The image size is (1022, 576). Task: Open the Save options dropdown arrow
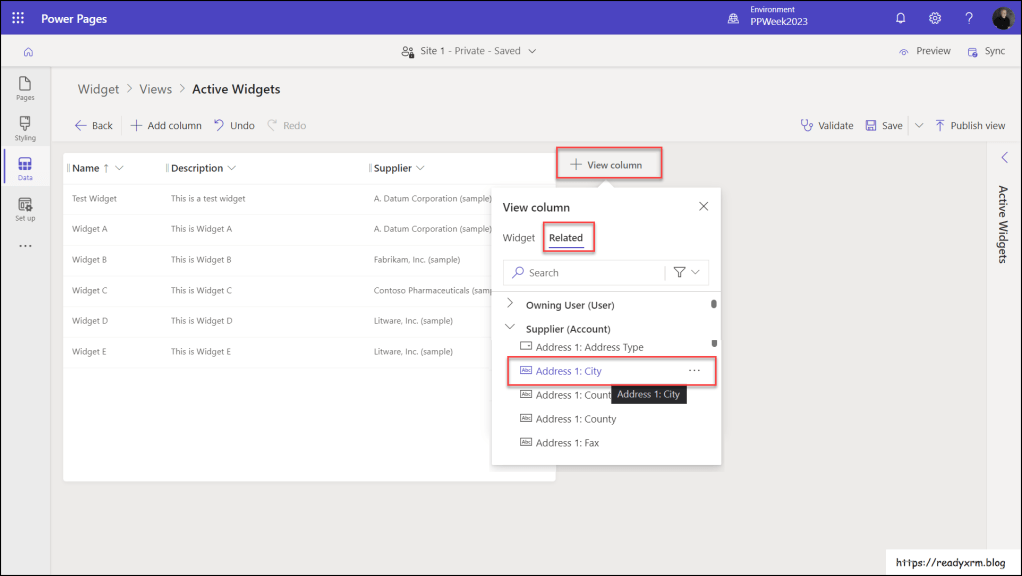click(x=919, y=125)
